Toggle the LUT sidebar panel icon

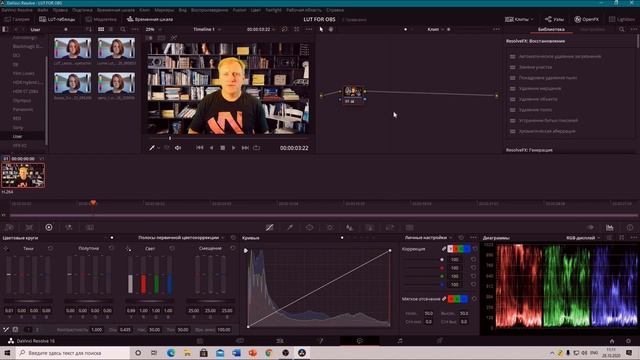point(5,29)
